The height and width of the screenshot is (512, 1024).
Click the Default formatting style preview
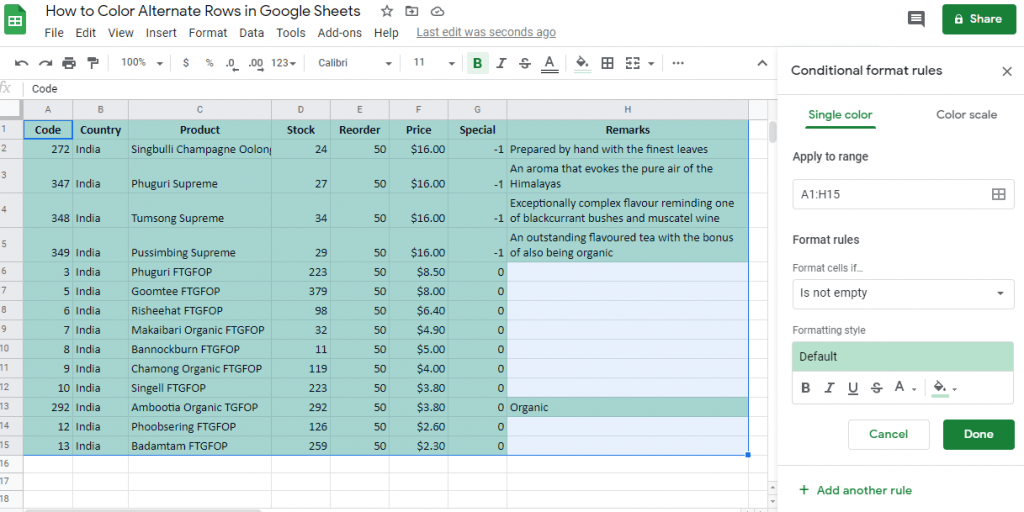tap(903, 357)
